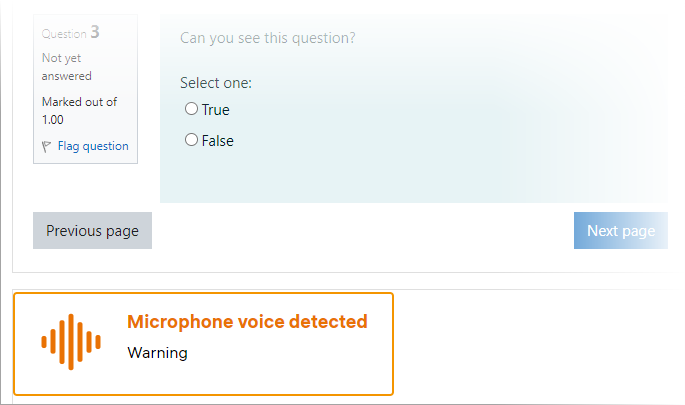Click the orange microphone waveform icon
This screenshot has height=405, width=685.
[x=71, y=342]
